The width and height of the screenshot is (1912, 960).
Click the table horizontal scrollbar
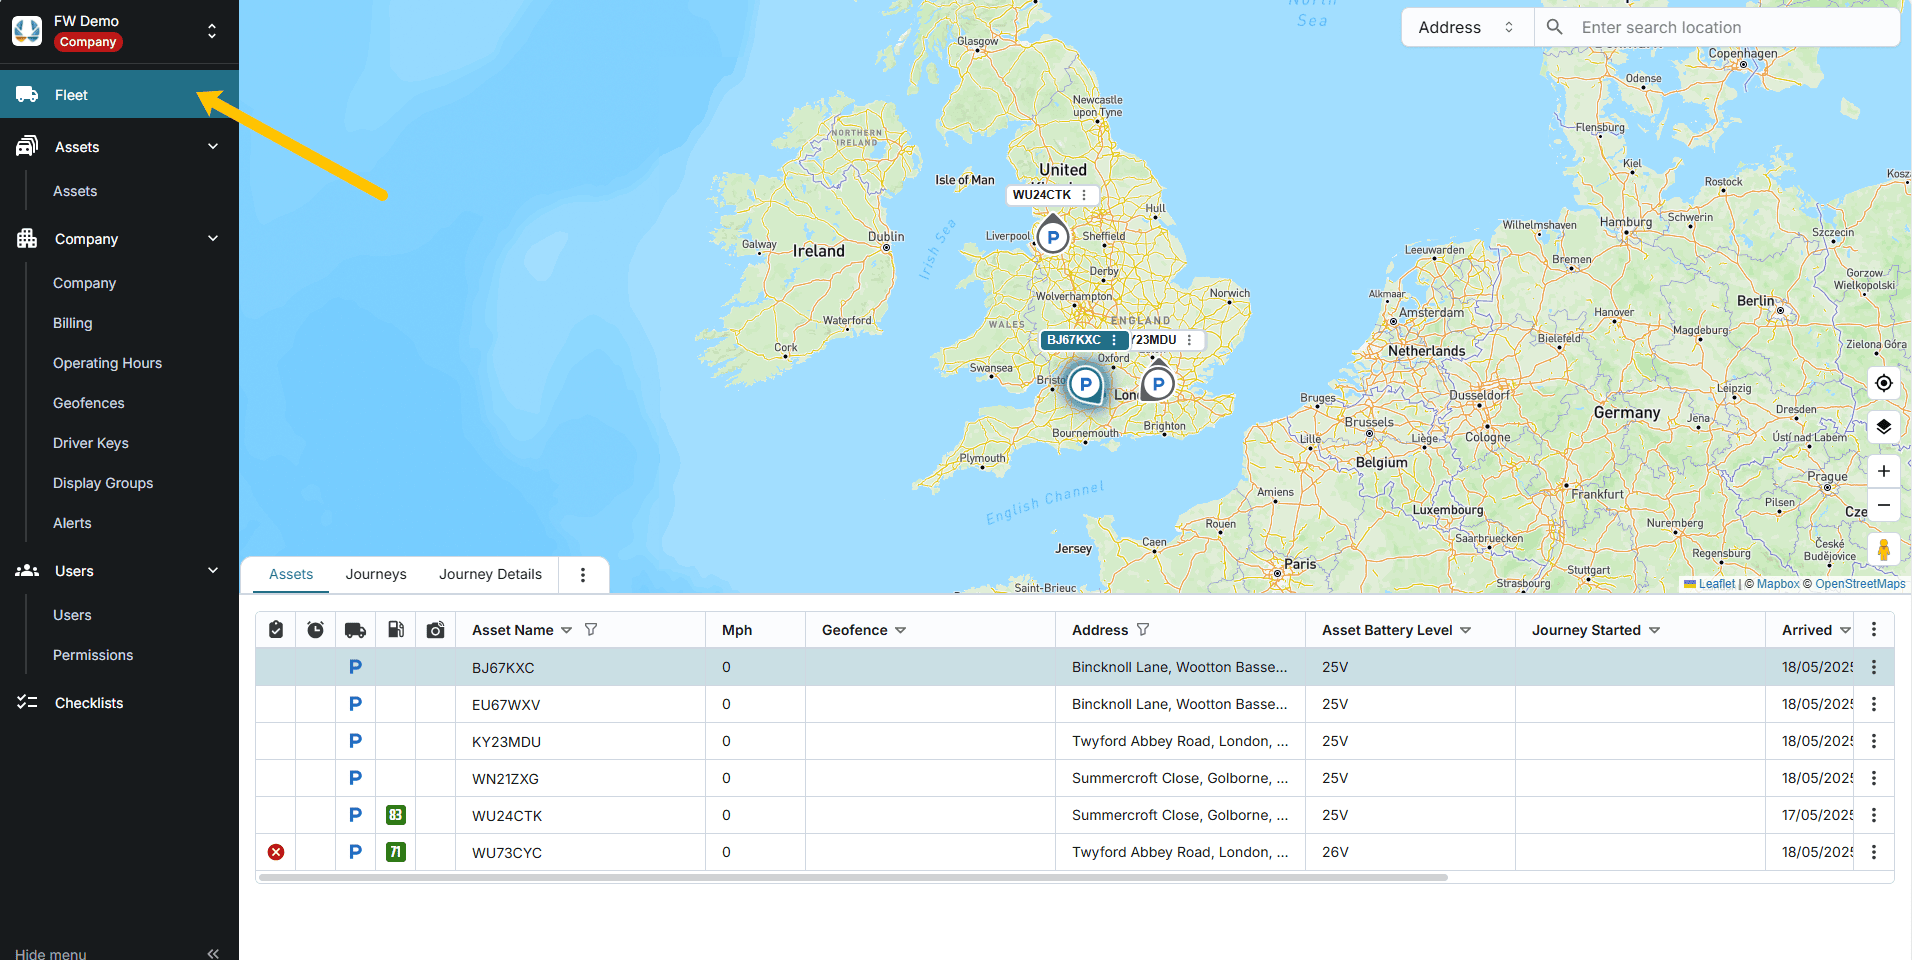click(x=852, y=878)
